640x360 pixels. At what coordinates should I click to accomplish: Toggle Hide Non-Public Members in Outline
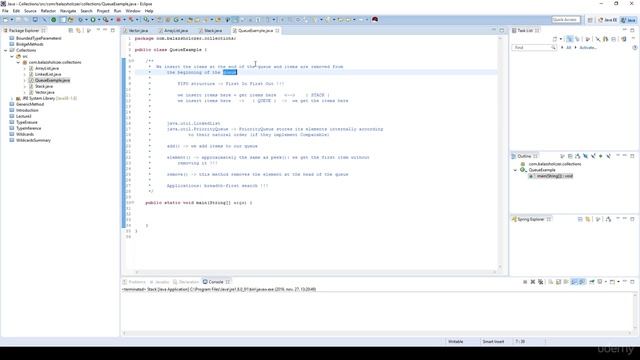pos(600,156)
